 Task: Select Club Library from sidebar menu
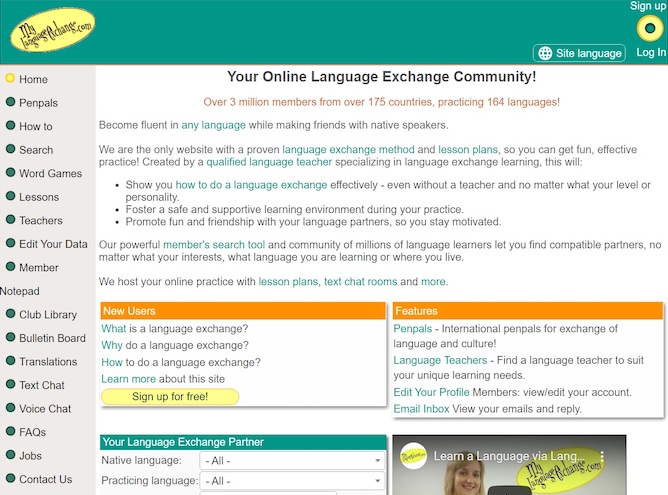pos(48,315)
